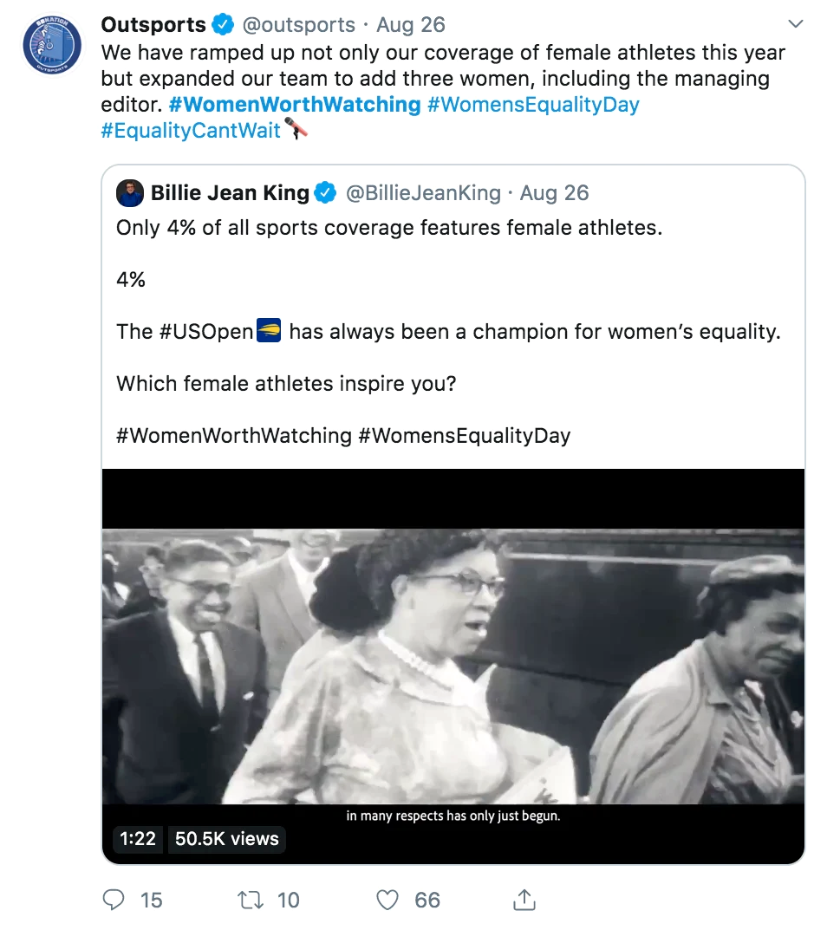Image resolution: width=826 pixels, height=925 pixels.
Task: Share the tweet via share icon
Action: [x=523, y=900]
